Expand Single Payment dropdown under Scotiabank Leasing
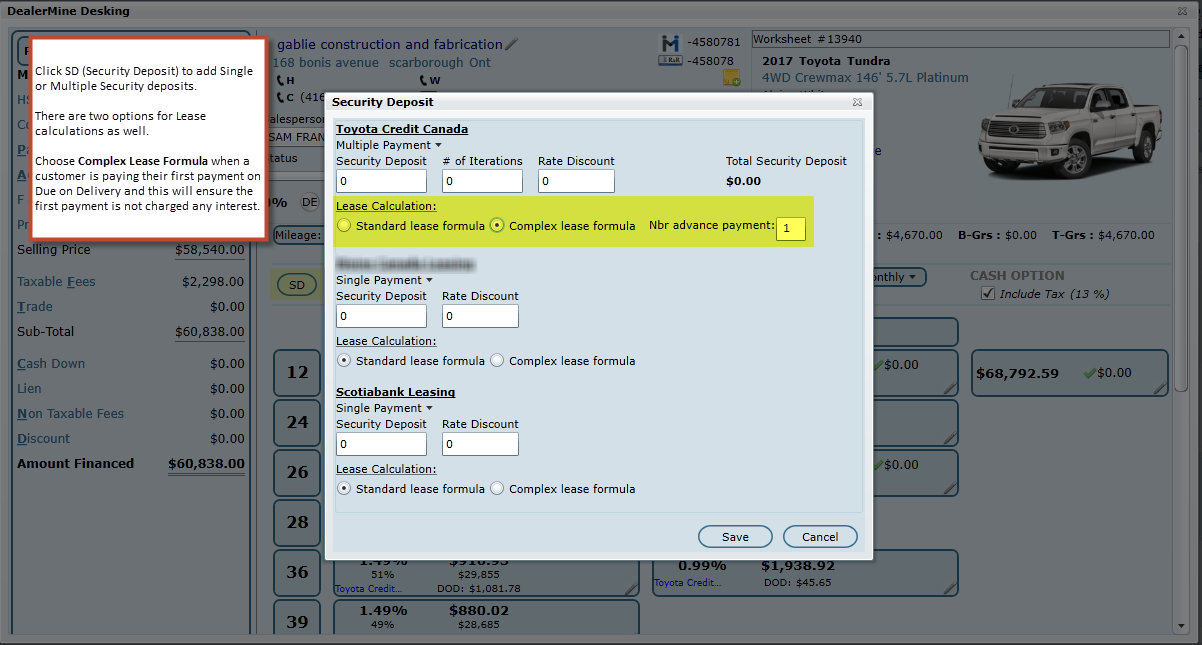1202x645 pixels. tap(384, 408)
